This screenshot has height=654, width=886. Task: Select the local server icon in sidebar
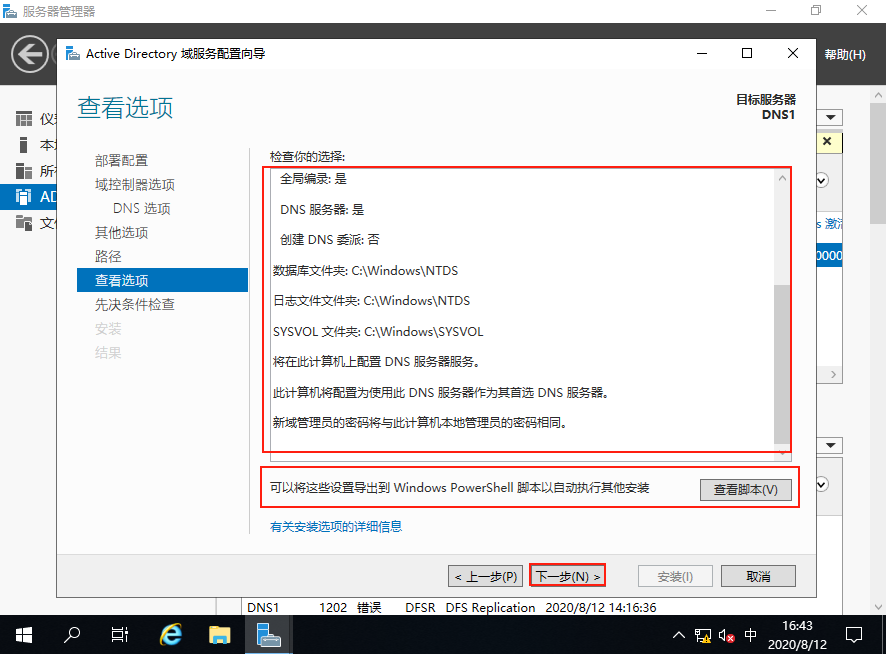click(x=24, y=145)
